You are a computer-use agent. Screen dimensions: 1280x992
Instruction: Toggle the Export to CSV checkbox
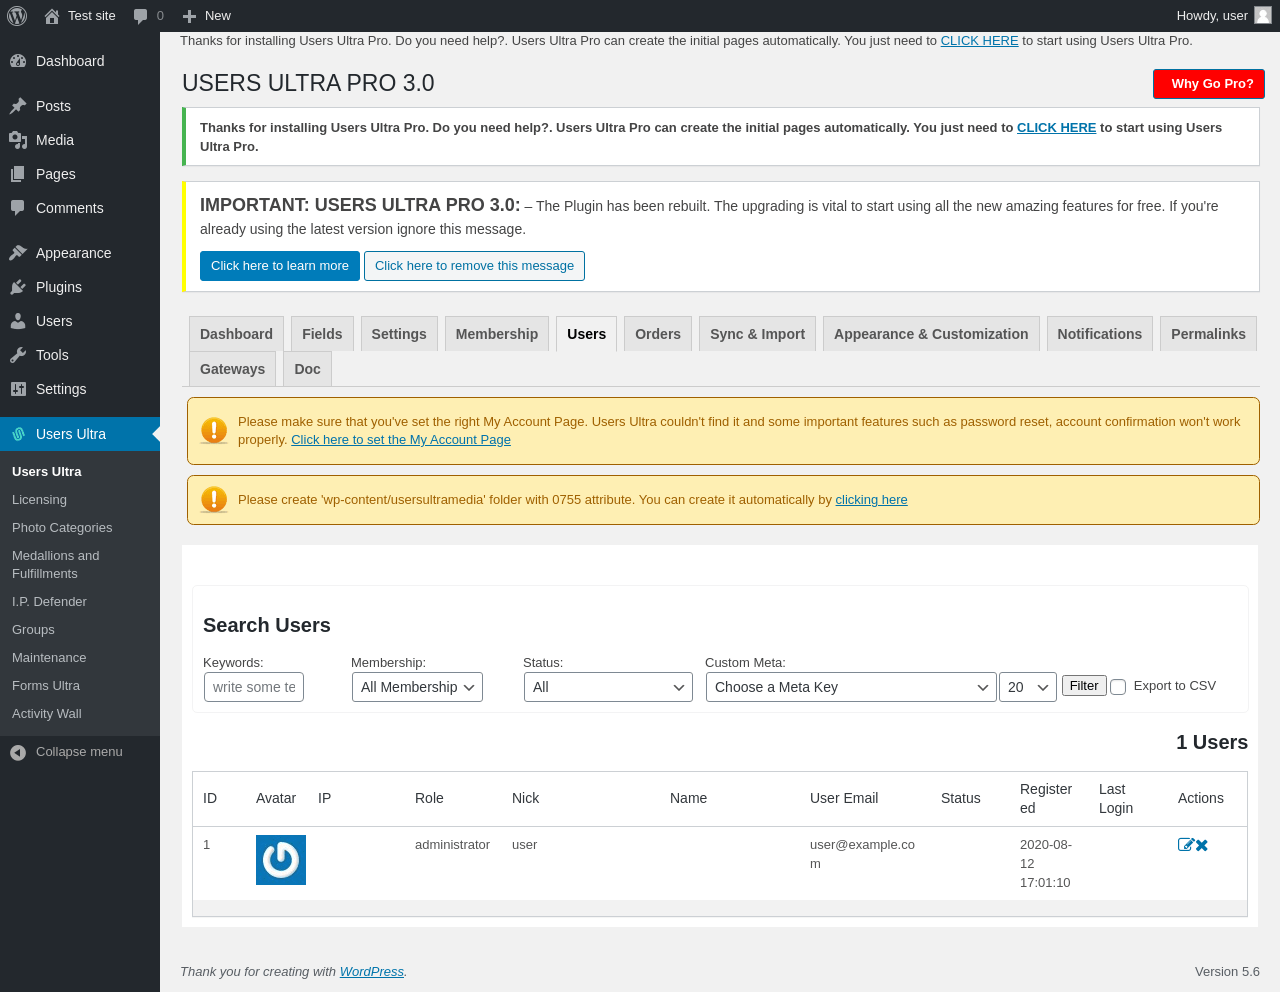coord(1118,687)
